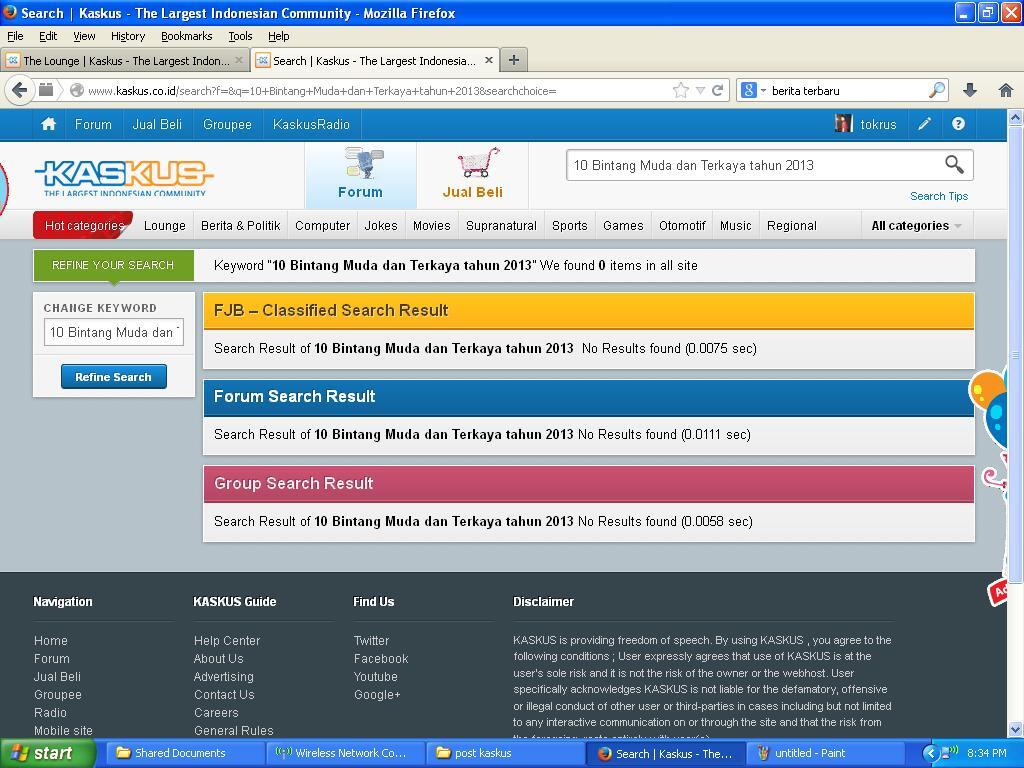Open the help question mark icon
Image resolution: width=1024 pixels, height=768 pixels.
(x=958, y=124)
